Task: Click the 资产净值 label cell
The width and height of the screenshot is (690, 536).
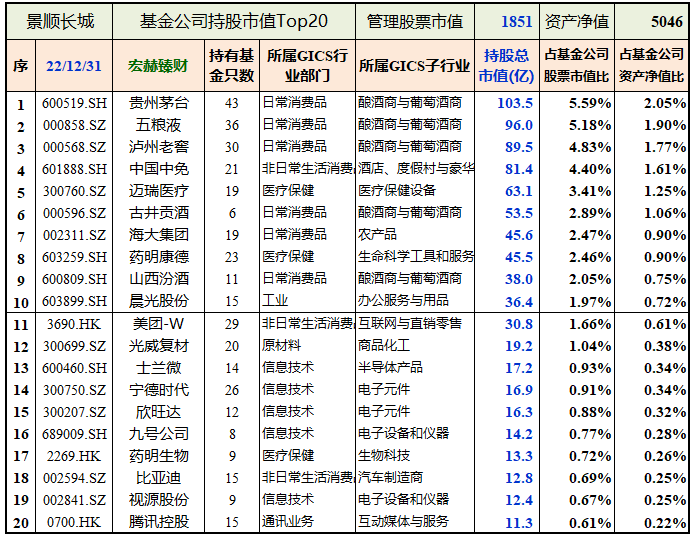Action: [x=577, y=21]
